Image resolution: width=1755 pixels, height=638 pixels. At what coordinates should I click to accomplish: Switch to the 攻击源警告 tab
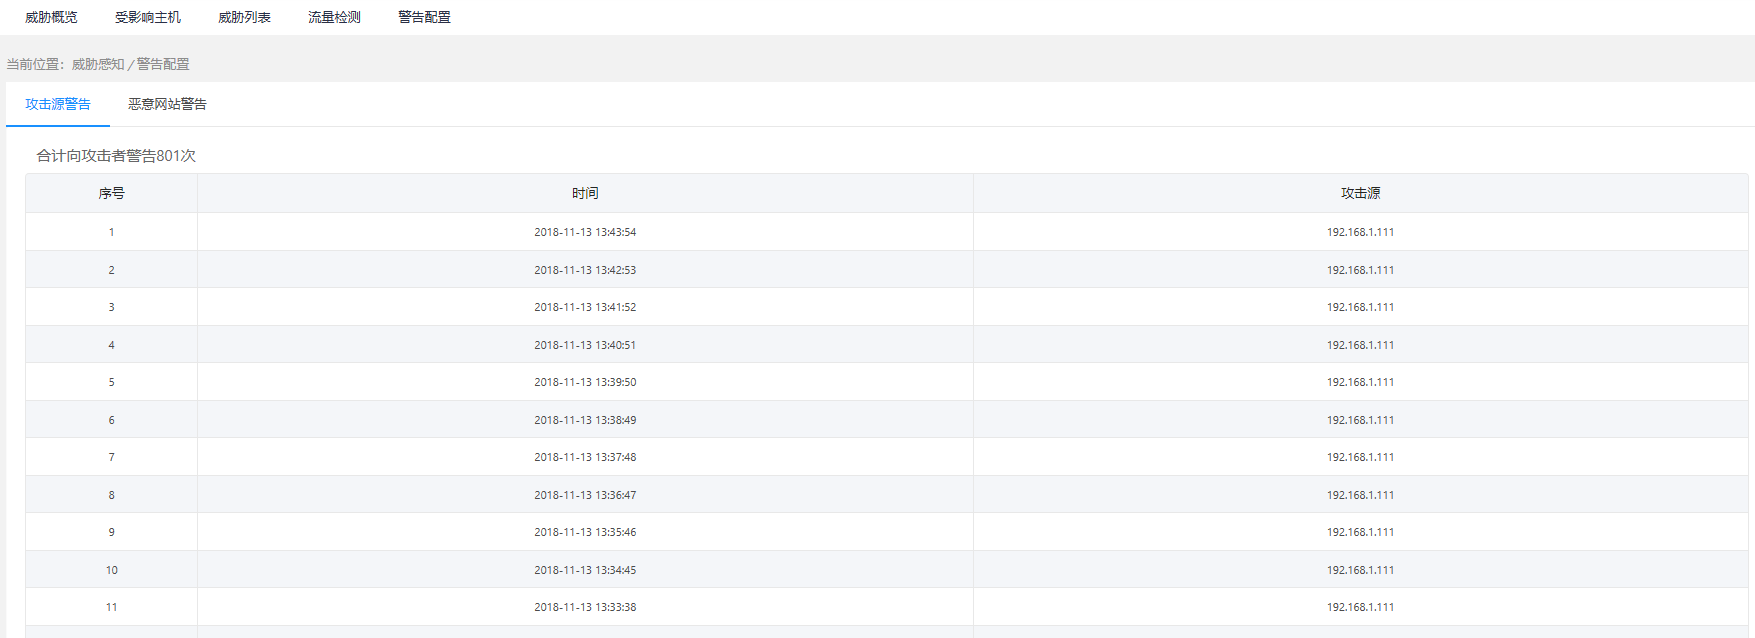(58, 104)
